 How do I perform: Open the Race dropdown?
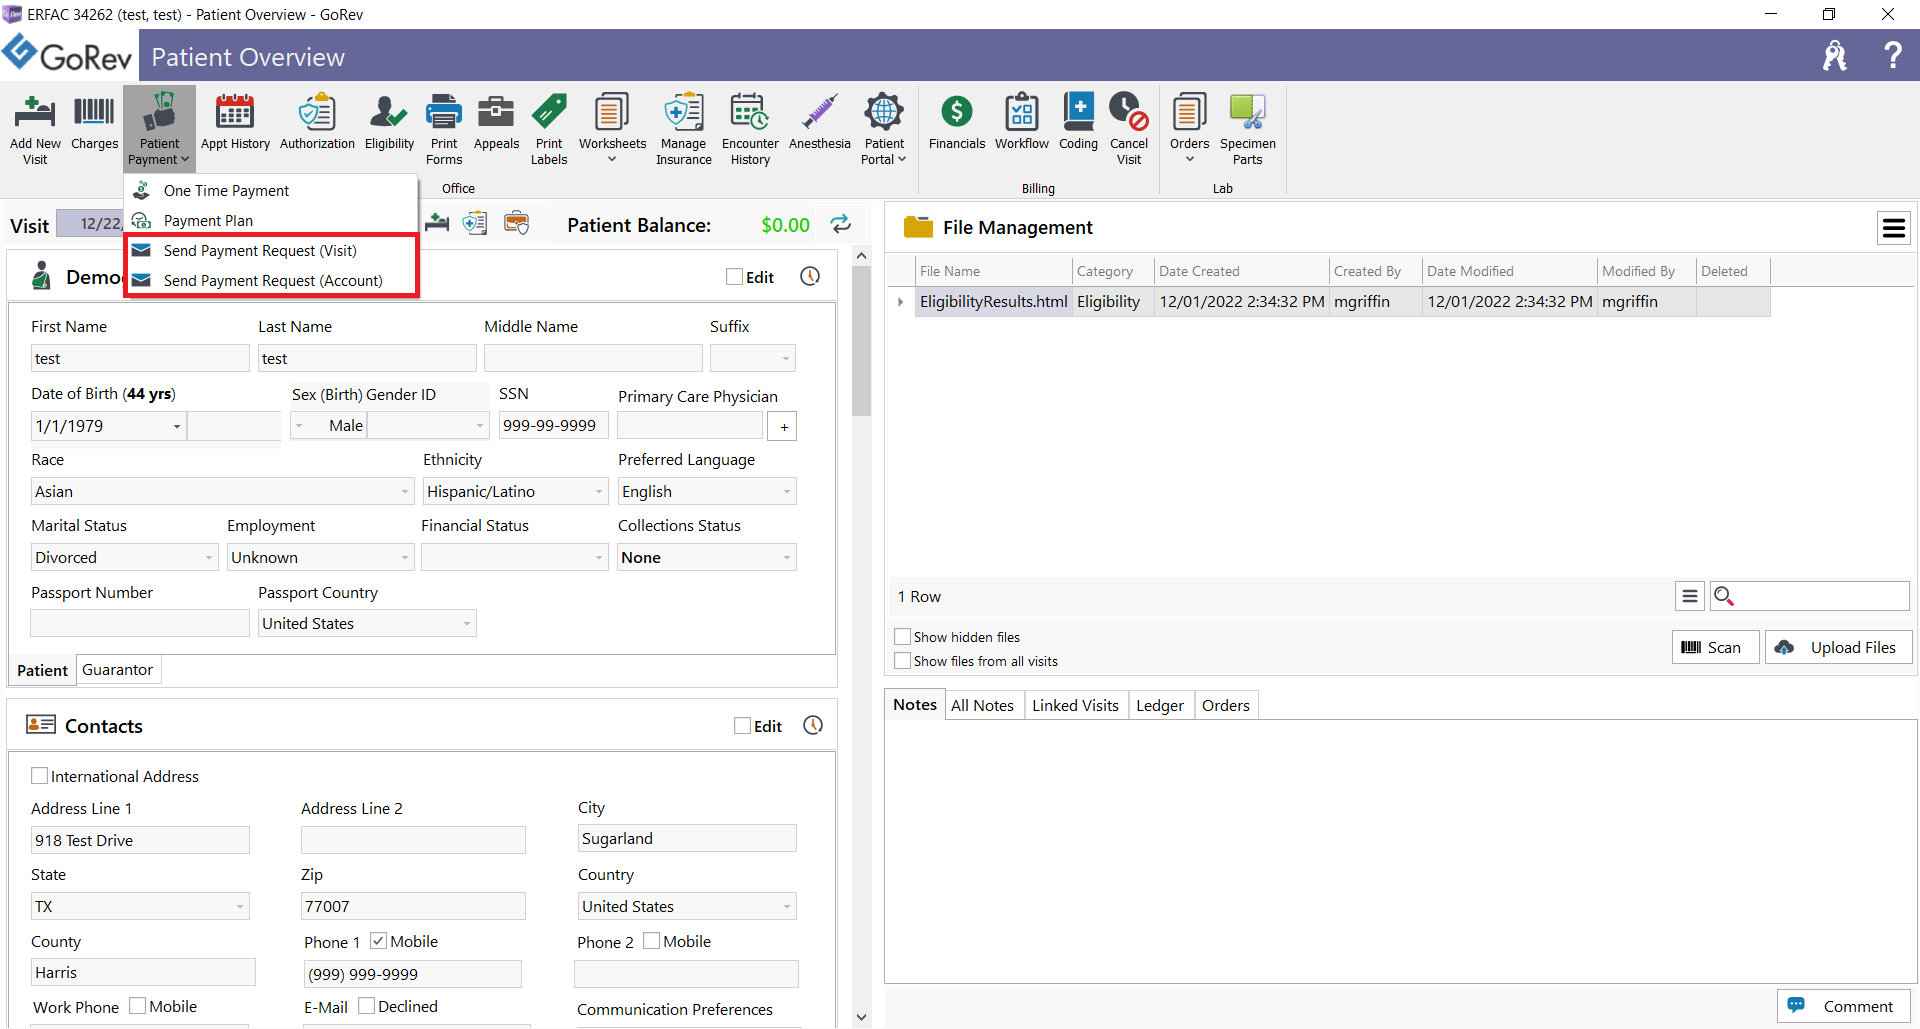tap(405, 491)
